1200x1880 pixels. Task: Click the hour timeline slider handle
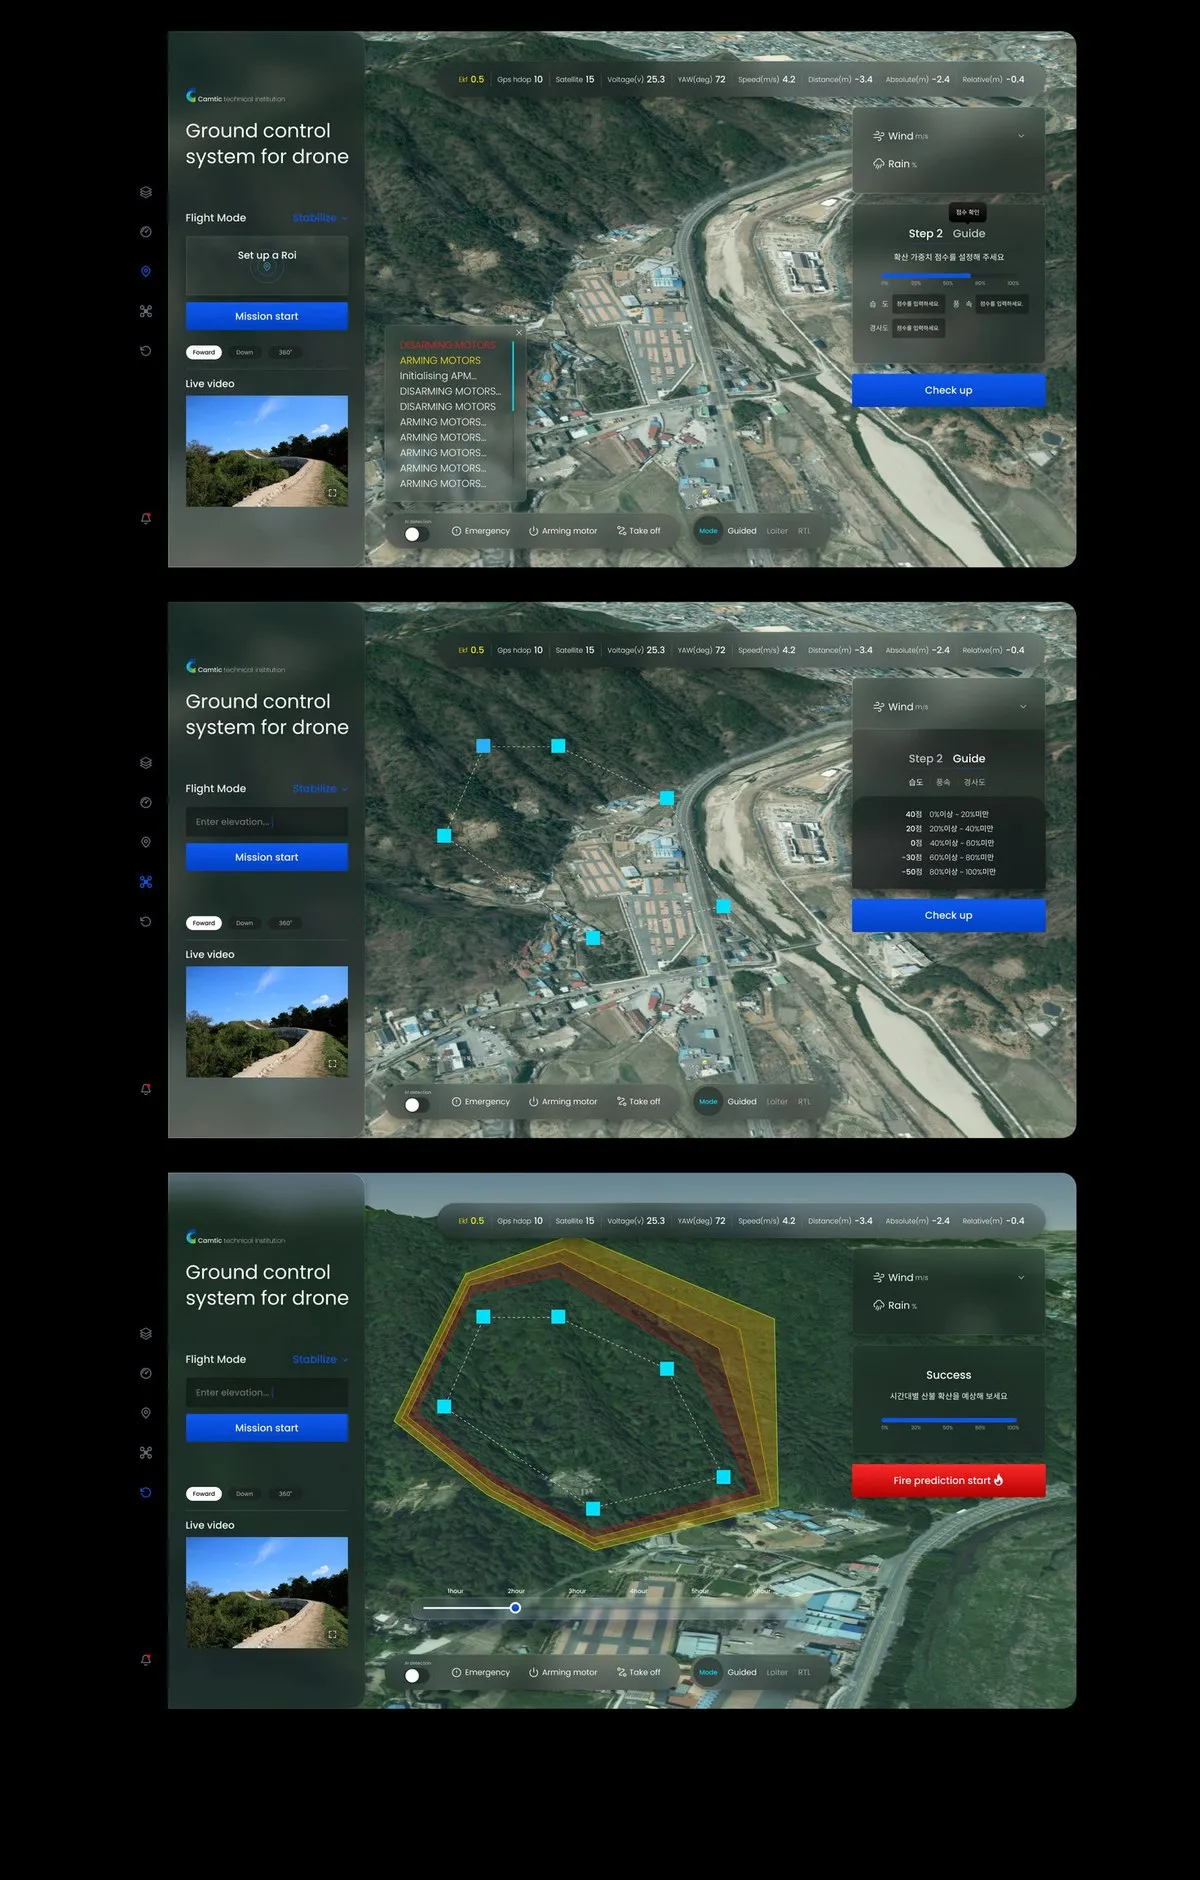(x=515, y=1608)
